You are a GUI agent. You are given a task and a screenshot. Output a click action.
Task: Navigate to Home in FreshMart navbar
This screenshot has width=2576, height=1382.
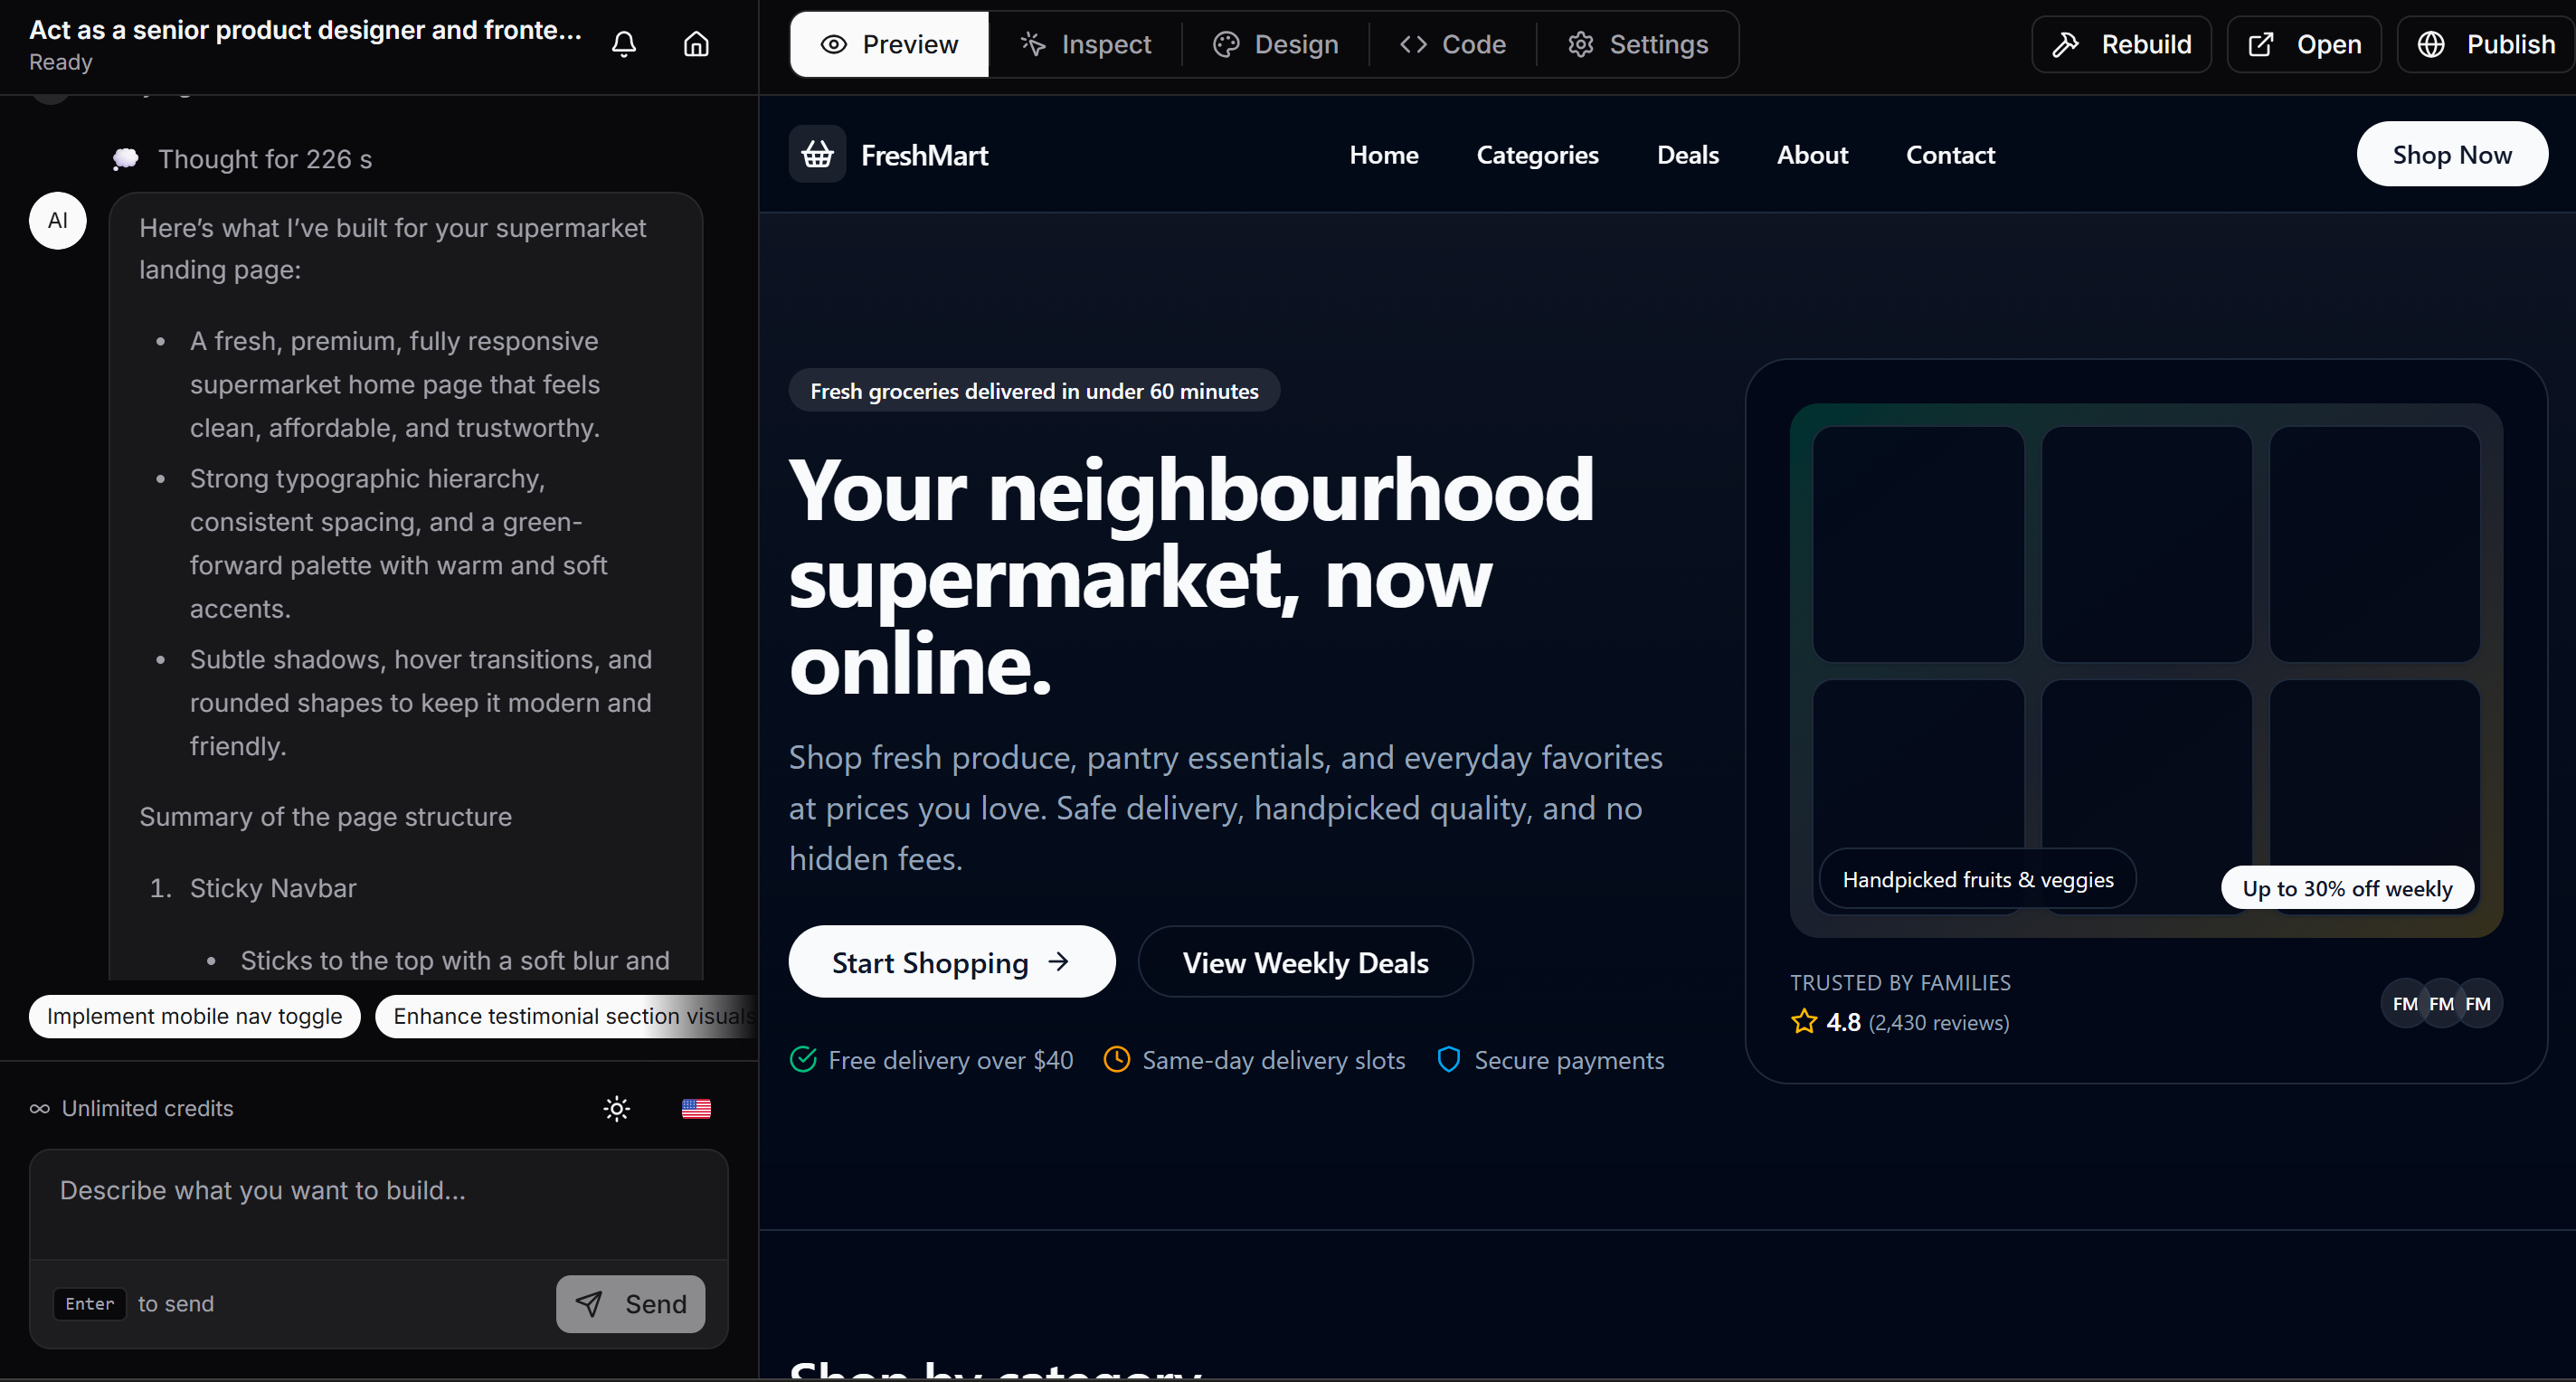[x=1384, y=155]
